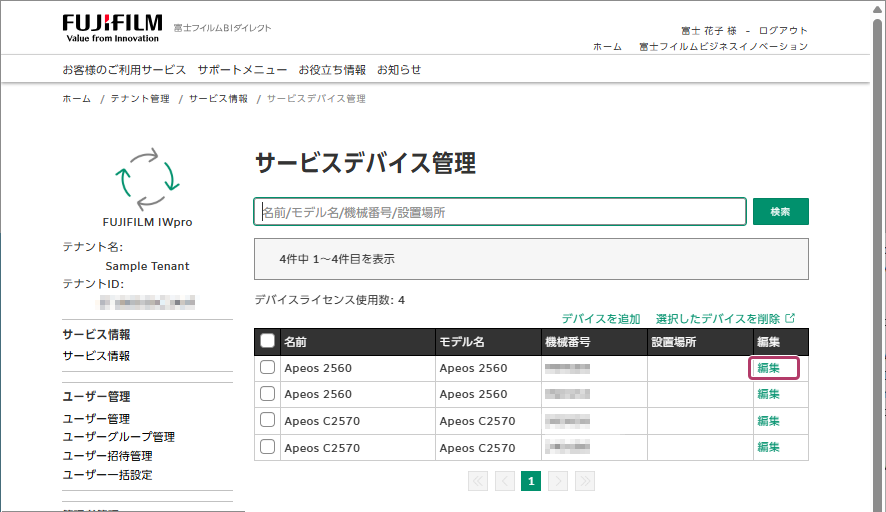Click the デバイスを追加 link
This screenshot has width=886, height=512.
[x=600, y=319]
